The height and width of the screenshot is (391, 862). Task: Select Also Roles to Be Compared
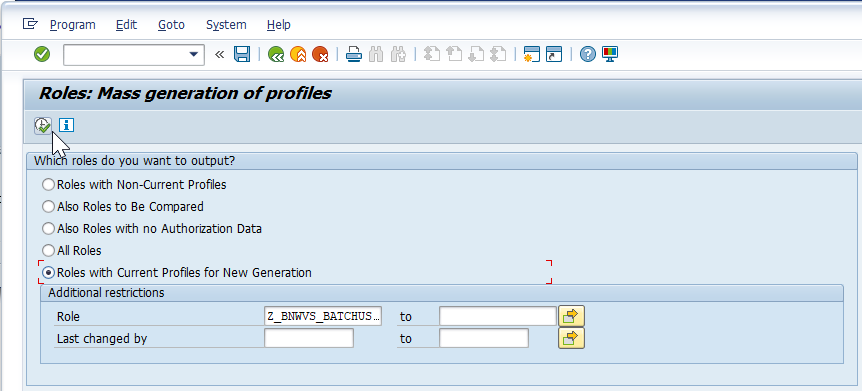tap(48, 207)
